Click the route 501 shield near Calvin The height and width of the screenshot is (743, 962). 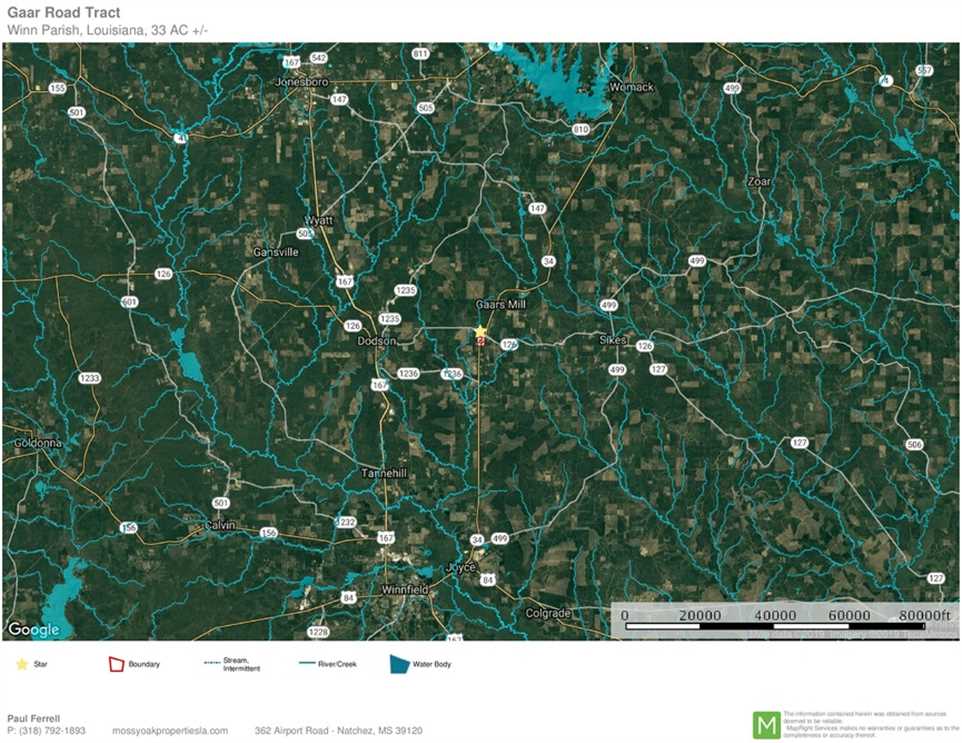221,503
